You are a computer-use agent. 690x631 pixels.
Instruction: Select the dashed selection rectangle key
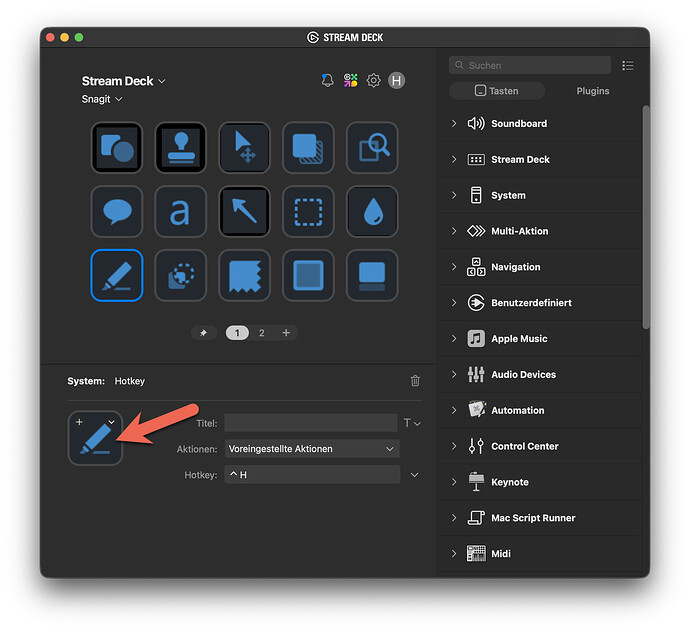[x=308, y=211]
